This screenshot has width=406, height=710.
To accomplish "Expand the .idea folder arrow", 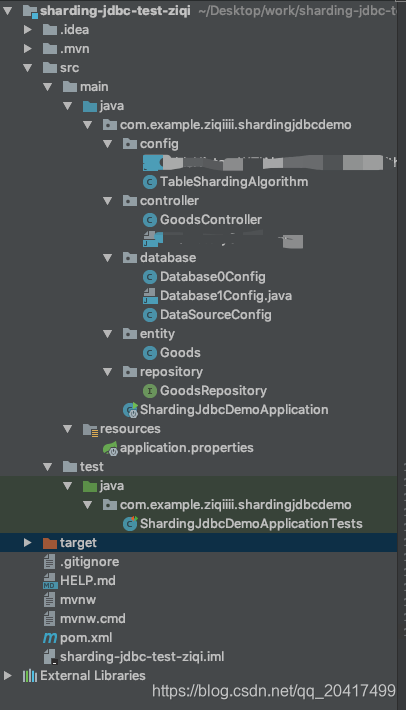I will point(28,29).
